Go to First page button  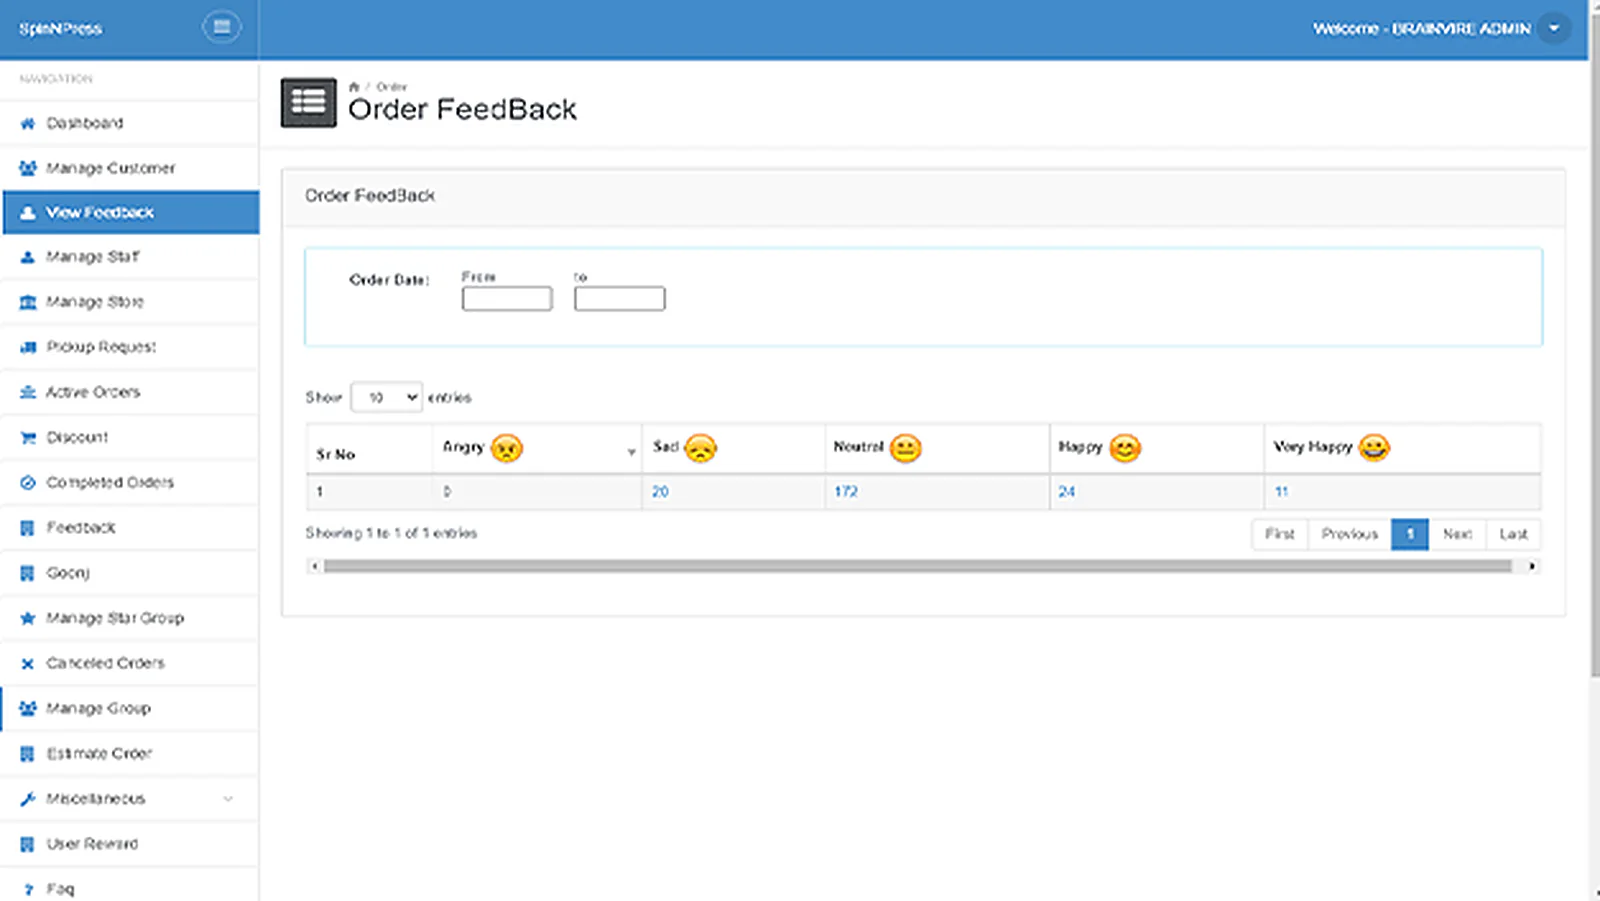point(1279,534)
